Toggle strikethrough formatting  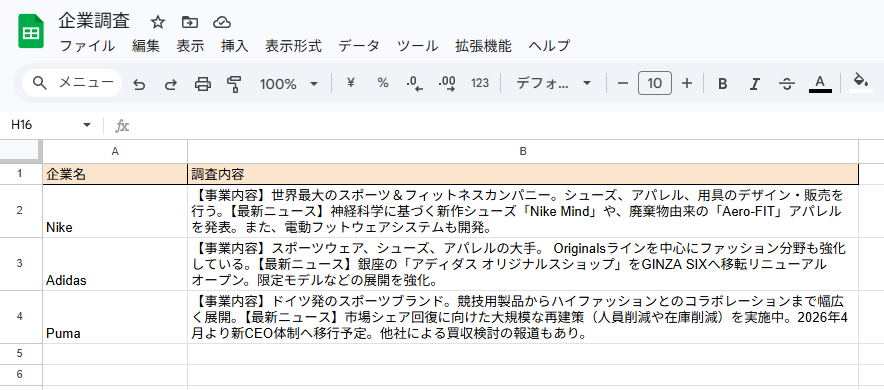pyautogui.click(x=786, y=84)
